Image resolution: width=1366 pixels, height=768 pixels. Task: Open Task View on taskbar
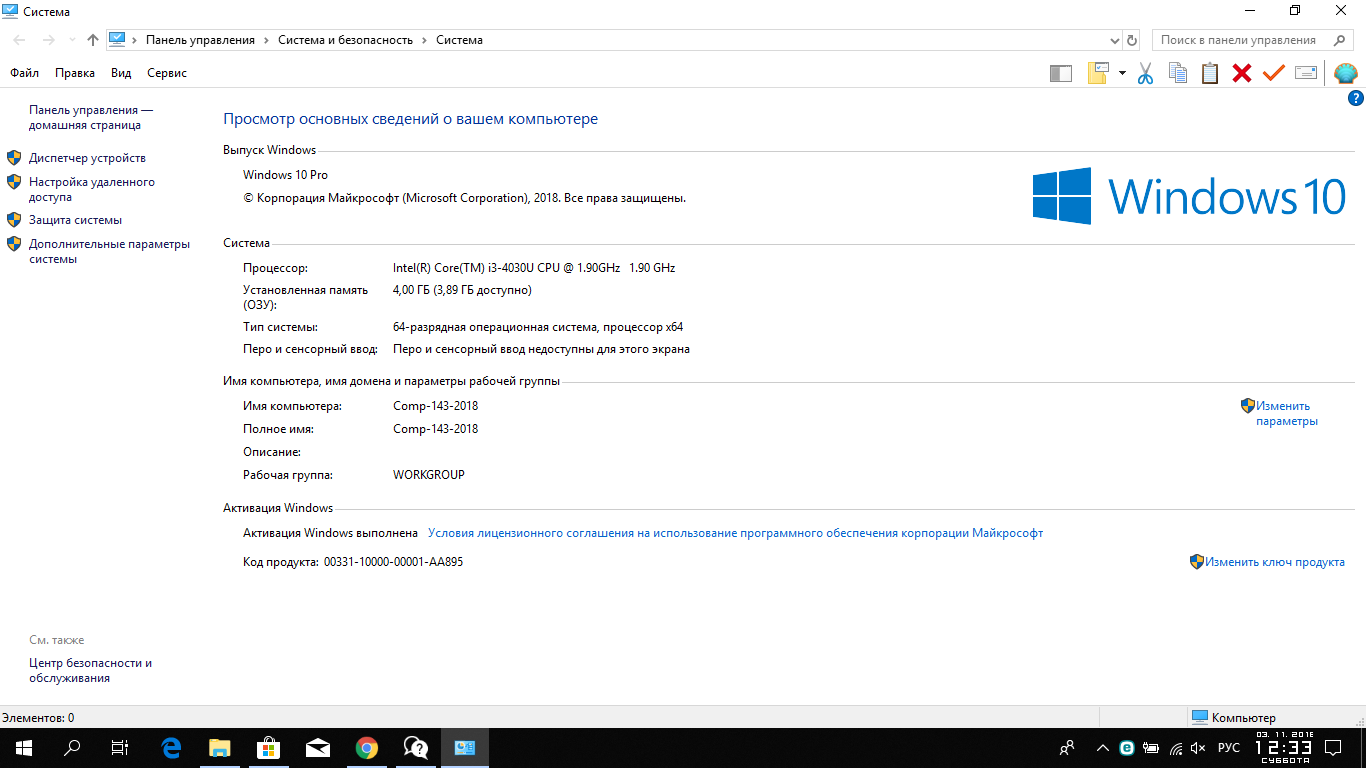click(120, 747)
